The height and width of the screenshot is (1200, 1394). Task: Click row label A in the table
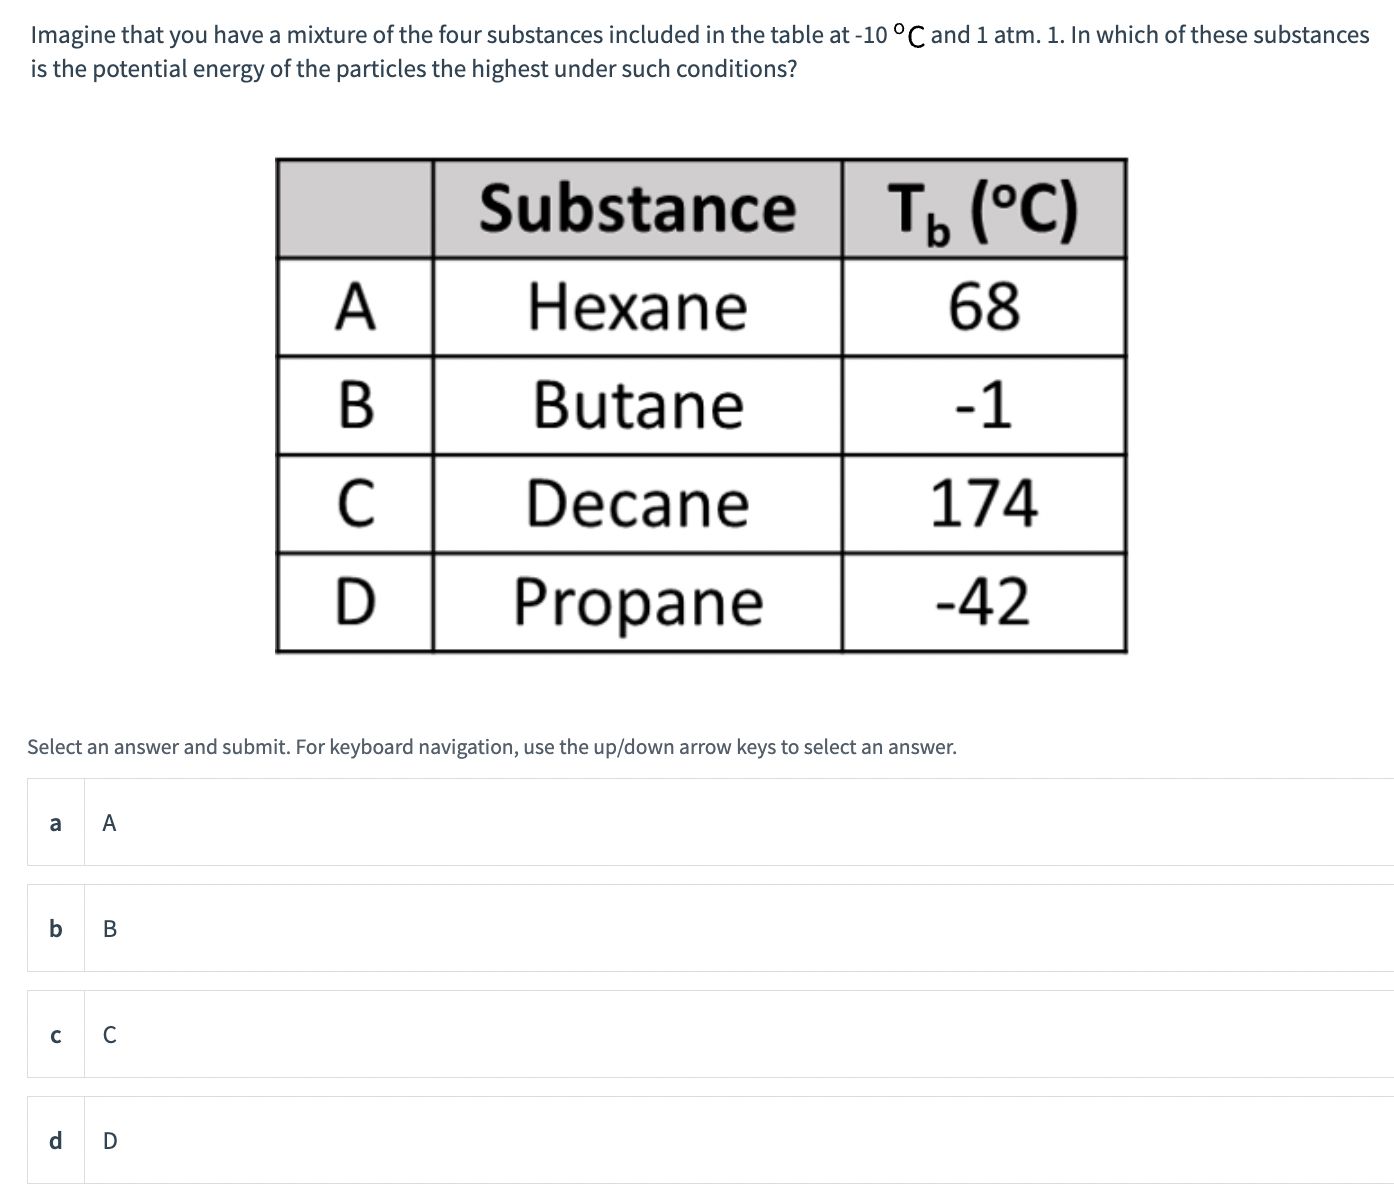point(355,306)
